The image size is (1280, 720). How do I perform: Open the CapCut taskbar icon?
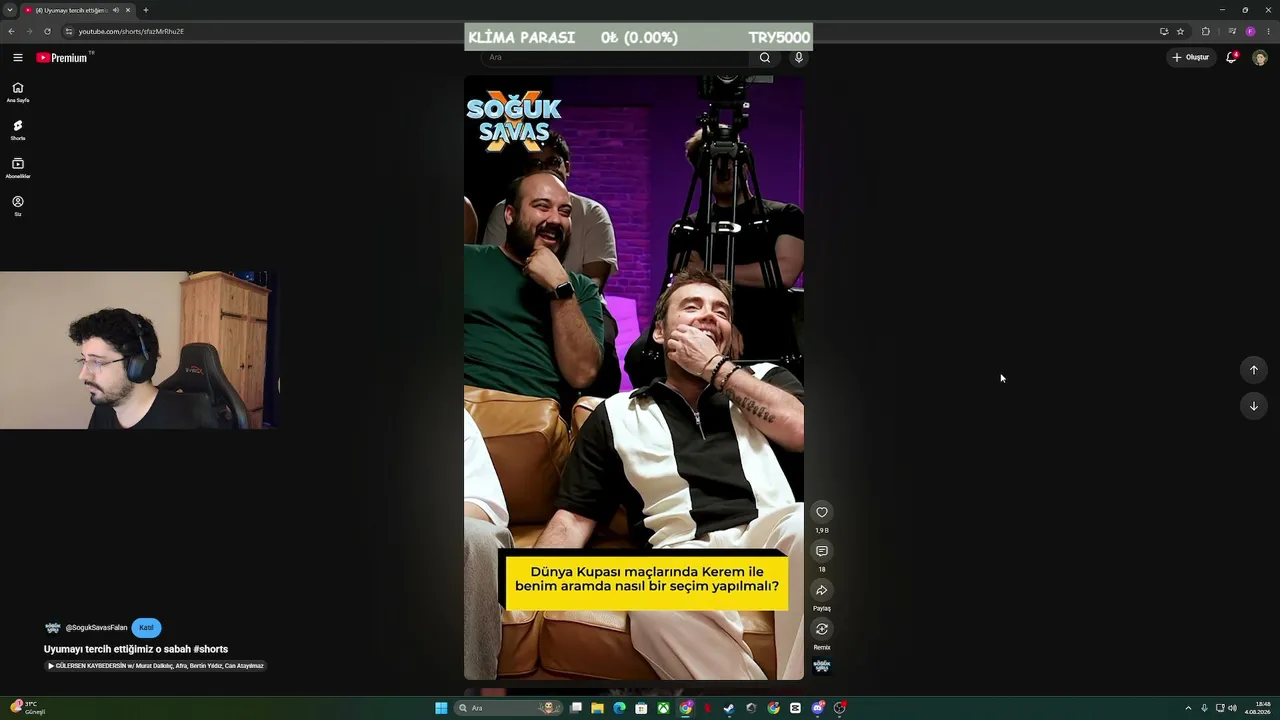click(795, 708)
